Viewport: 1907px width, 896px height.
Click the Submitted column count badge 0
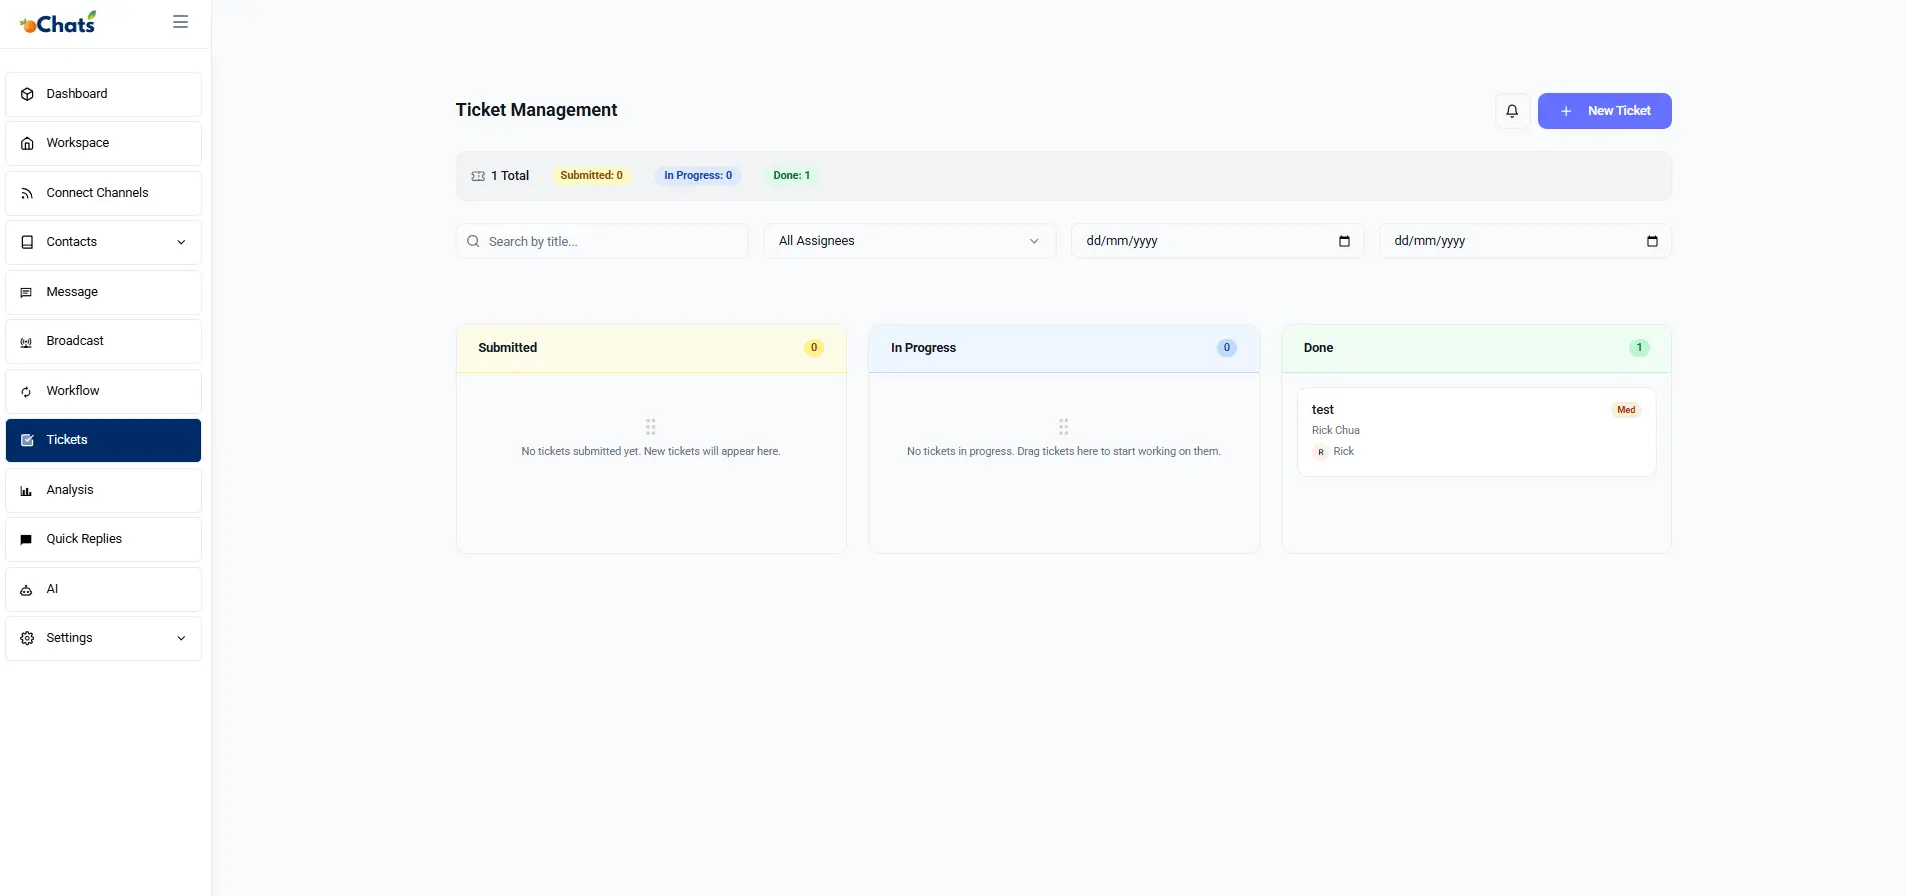pos(814,348)
